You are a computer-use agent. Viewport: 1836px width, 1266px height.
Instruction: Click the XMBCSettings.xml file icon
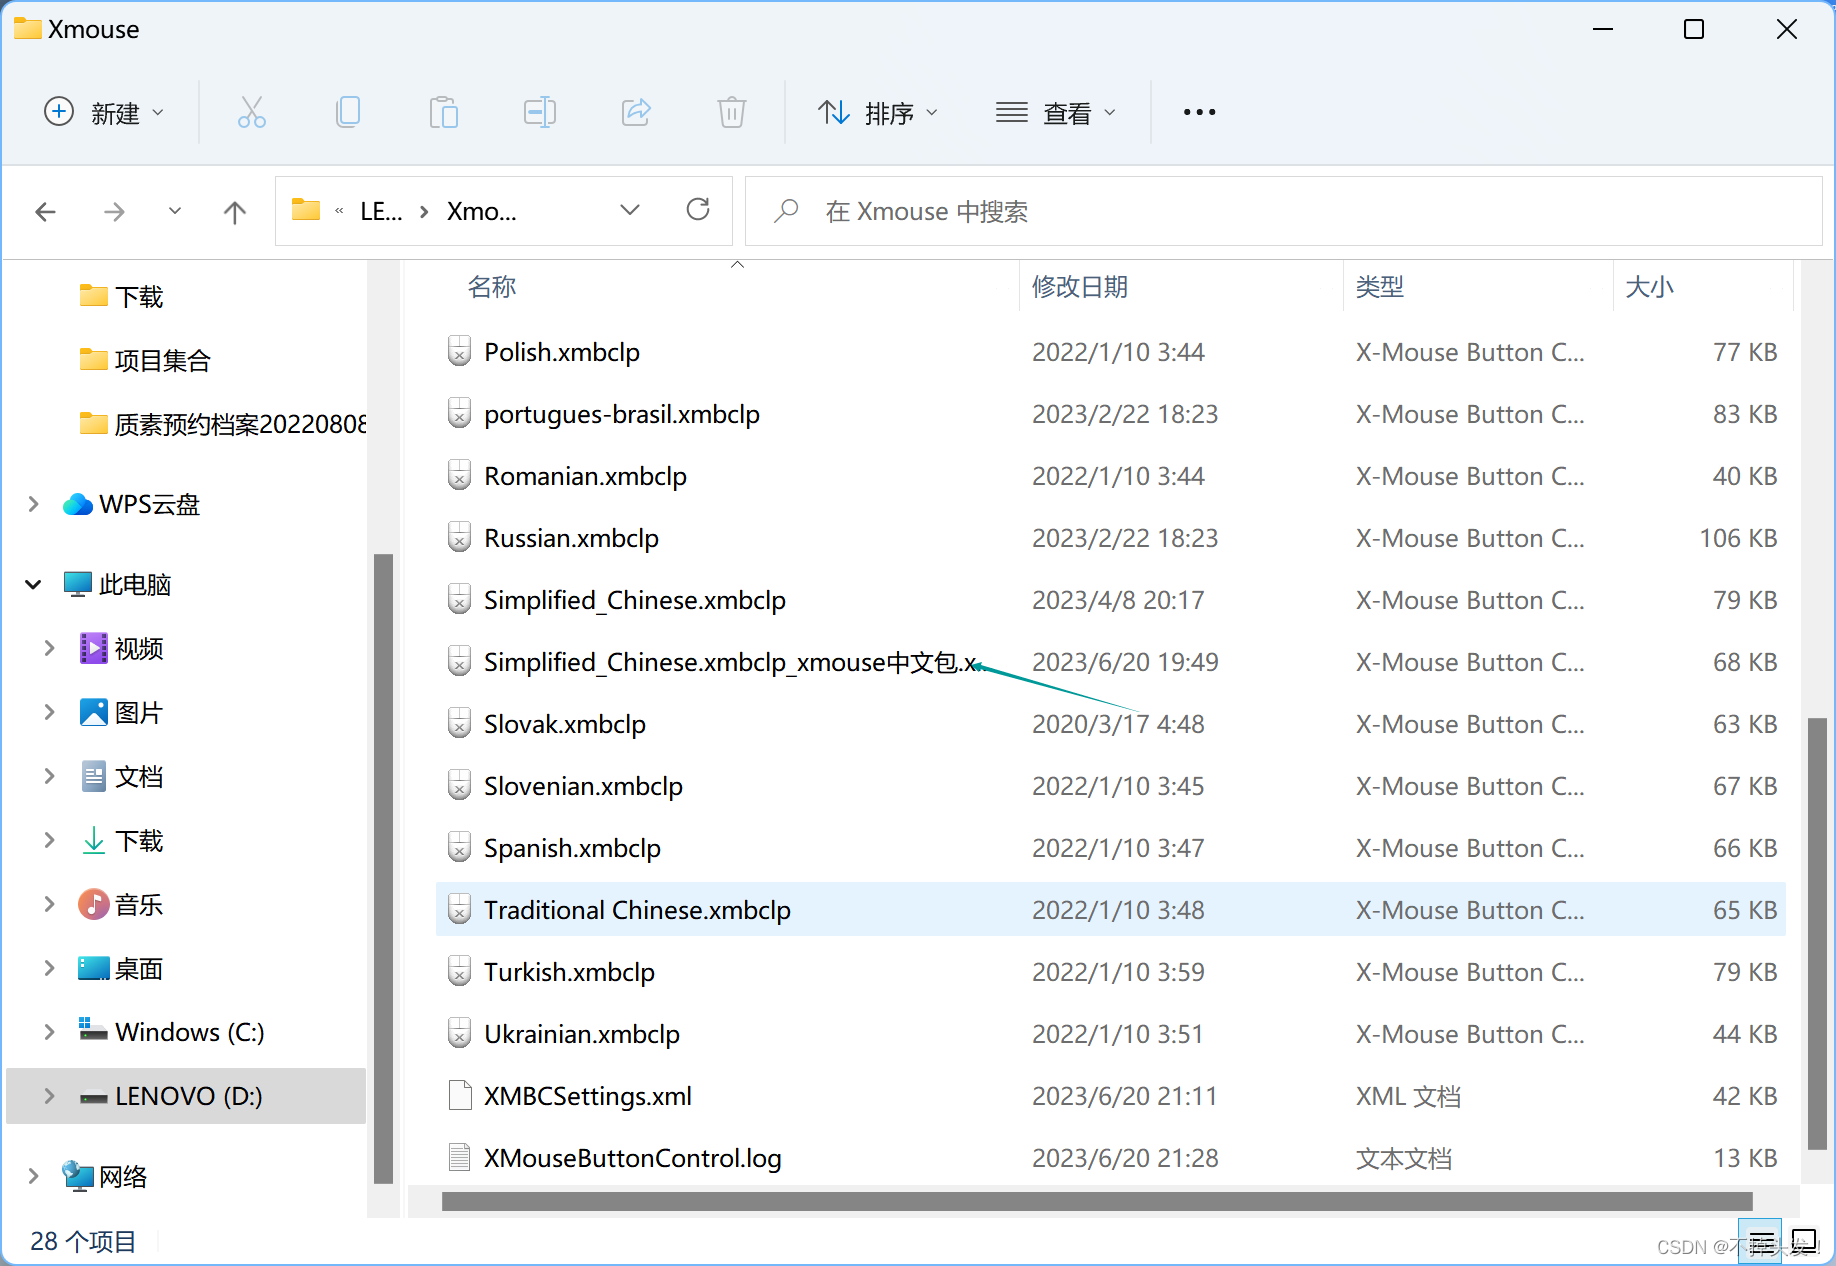460,1095
